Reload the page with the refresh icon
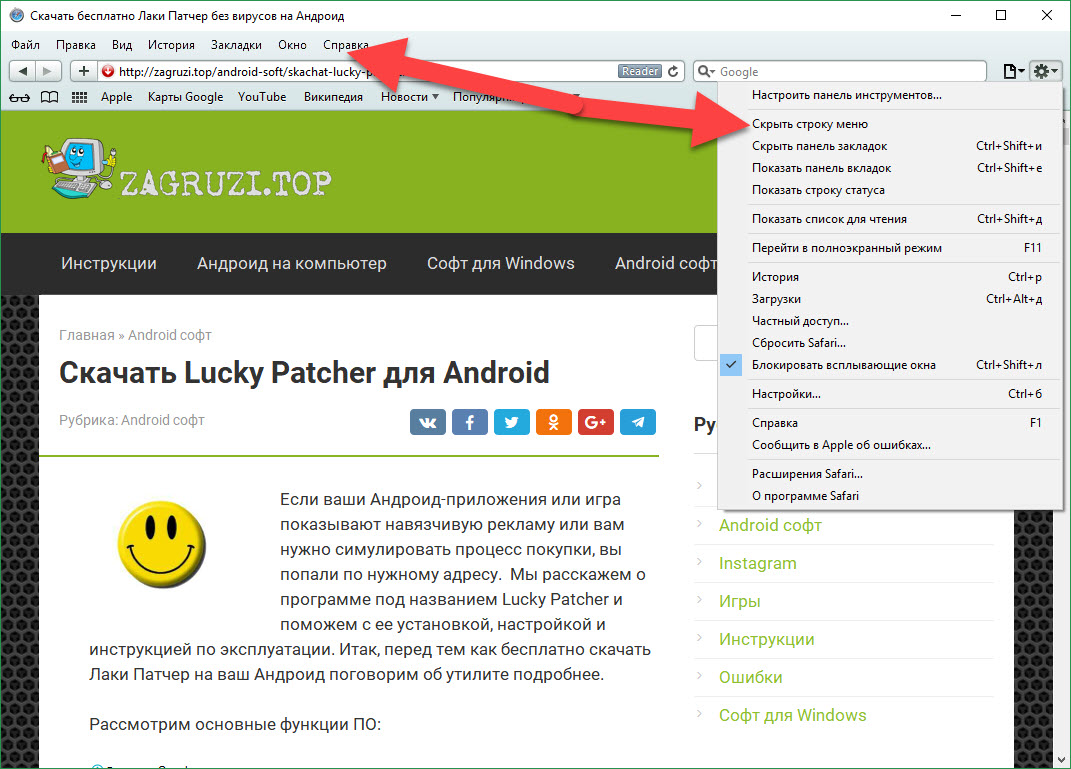The height and width of the screenshot is (769, 1071). [674, 71]
